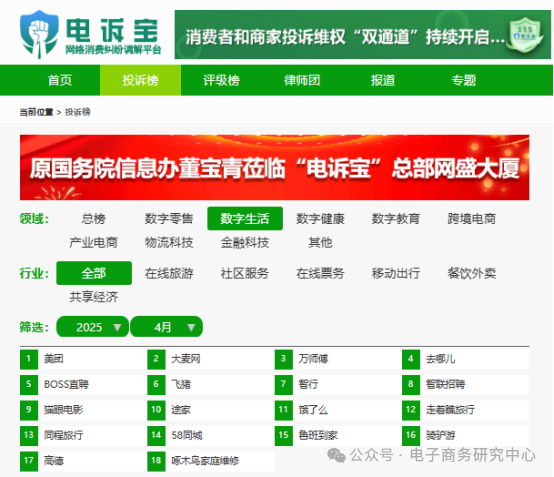The height and width of the screenshot is (477, 554).
Task: Open the year 2025 dropdown arrow
Action: click(117, 328)
